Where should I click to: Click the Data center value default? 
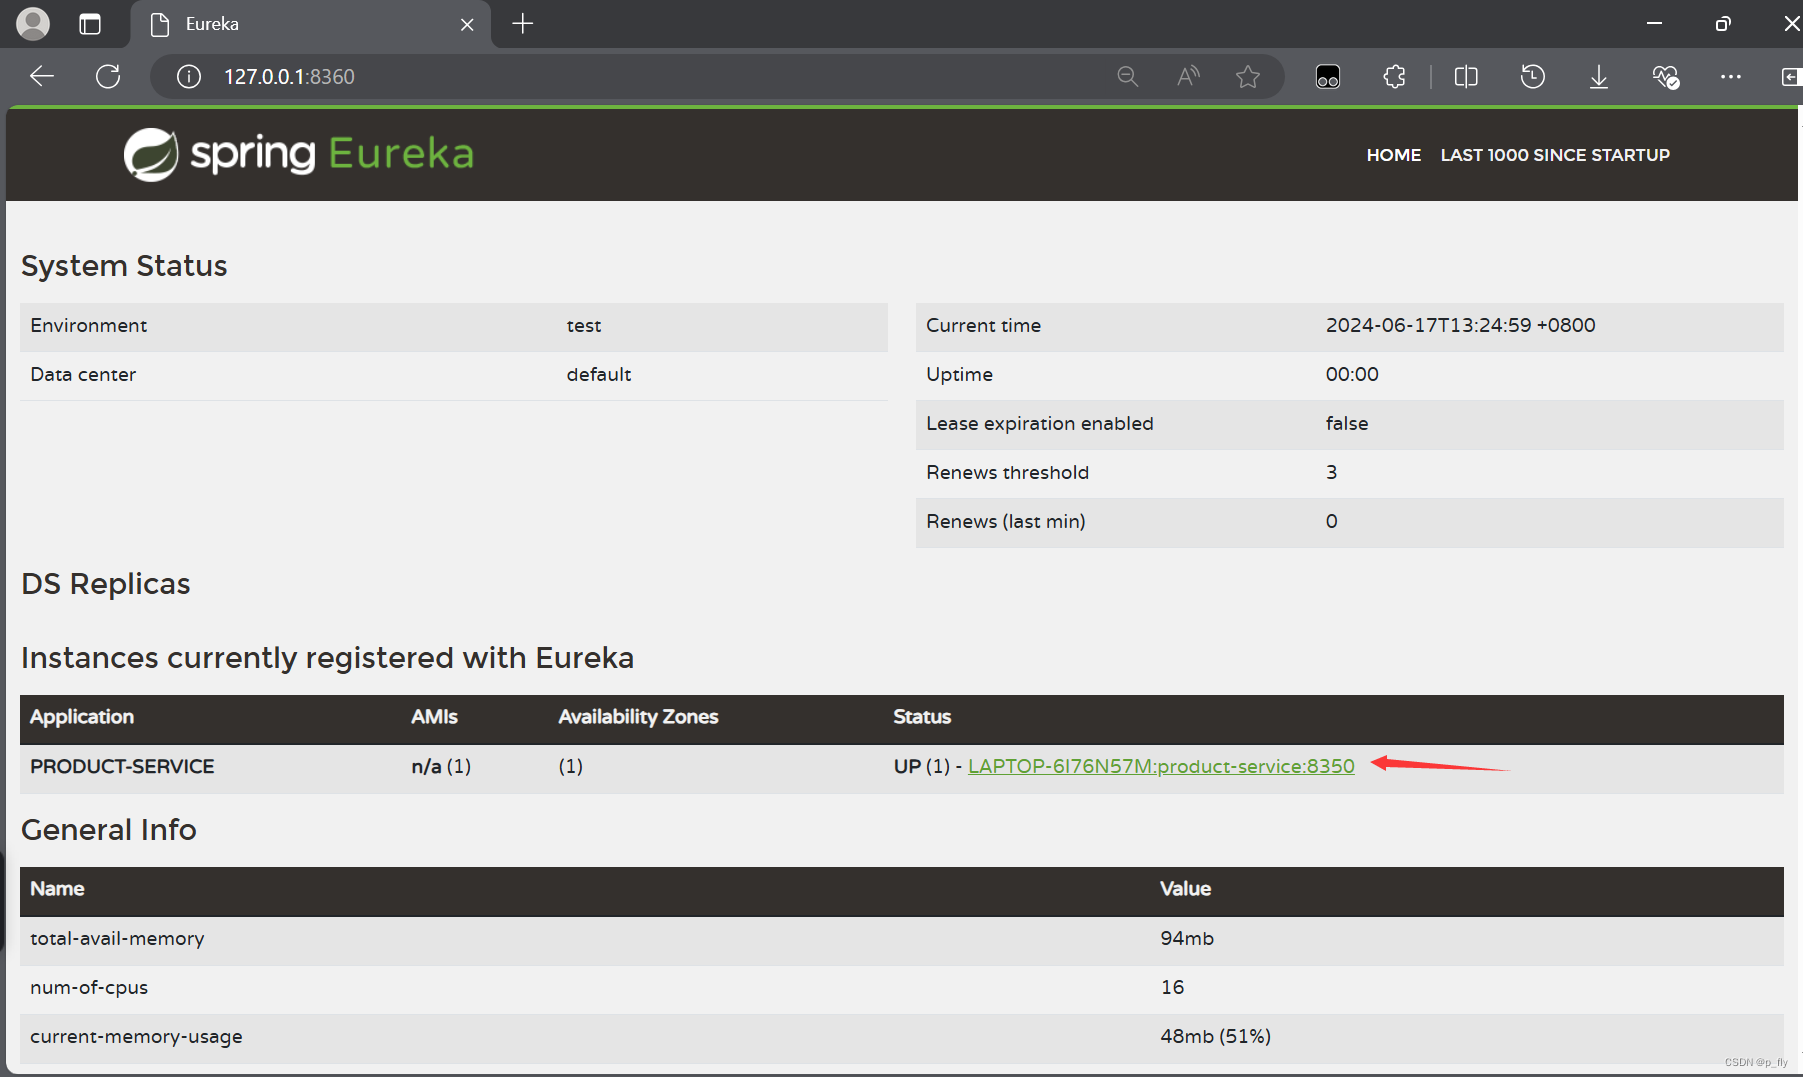pyautogui.click(x=599, y=374)
